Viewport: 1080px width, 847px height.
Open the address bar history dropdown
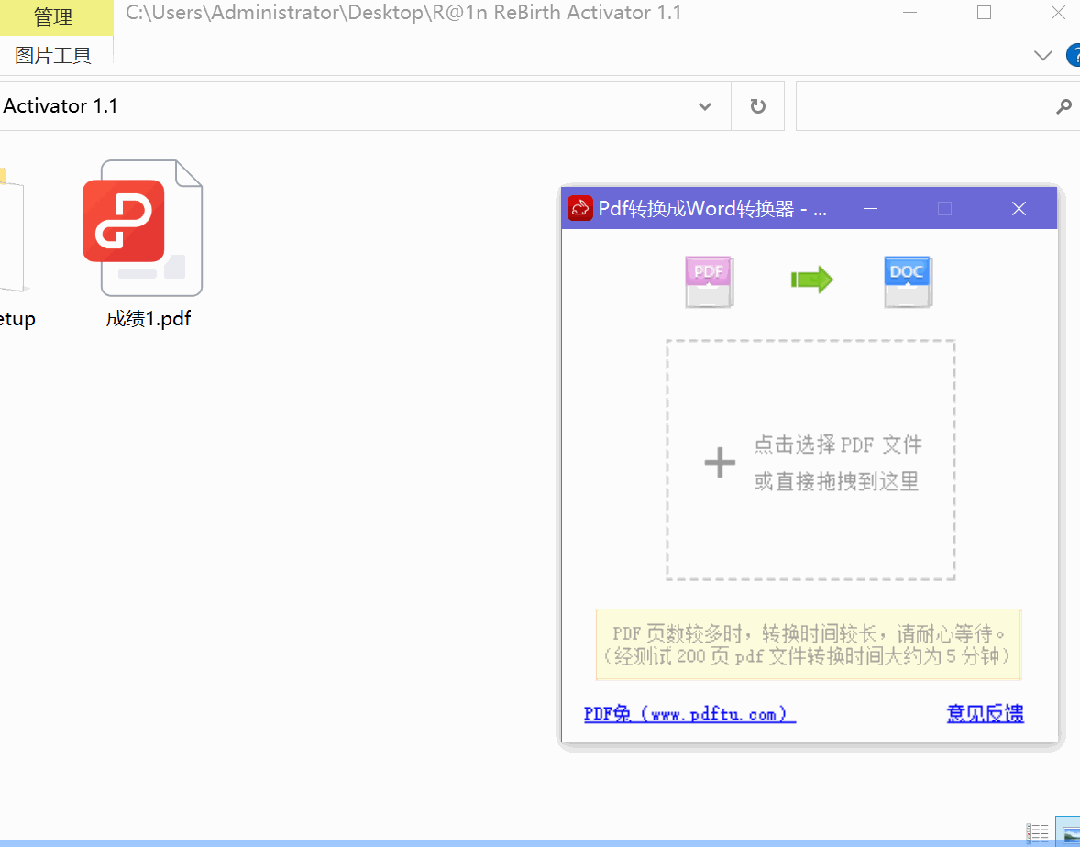[704, 105]
